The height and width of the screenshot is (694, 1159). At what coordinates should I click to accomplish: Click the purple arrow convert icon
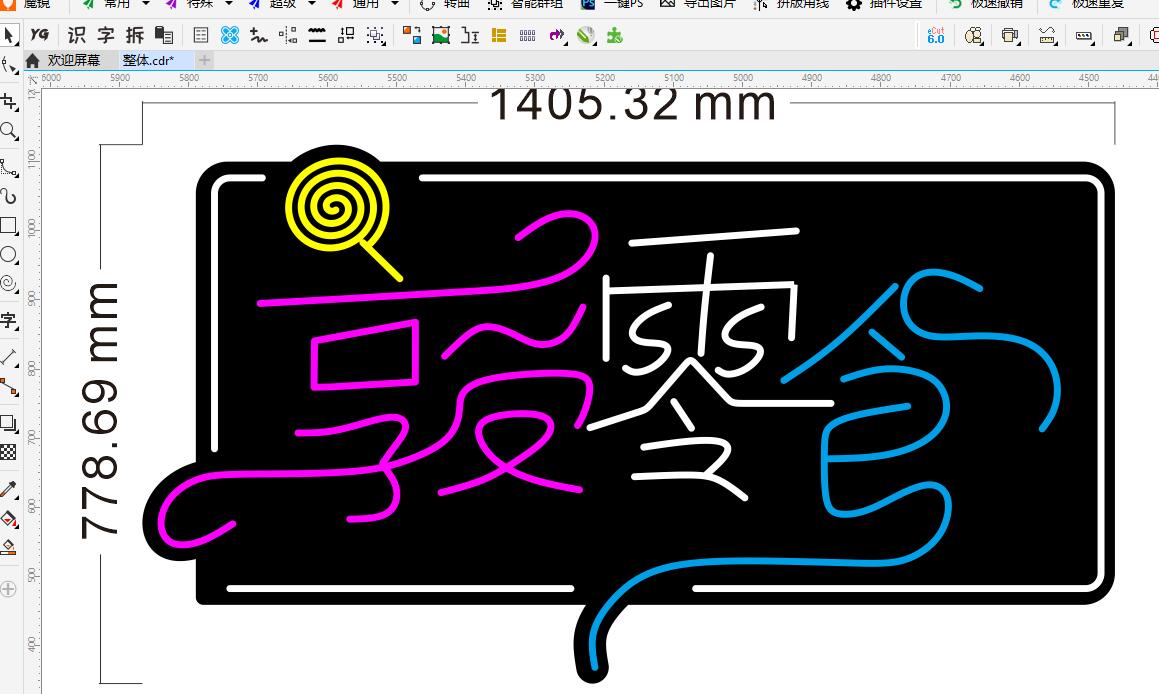pyautogui.click(x=557, y=35)
